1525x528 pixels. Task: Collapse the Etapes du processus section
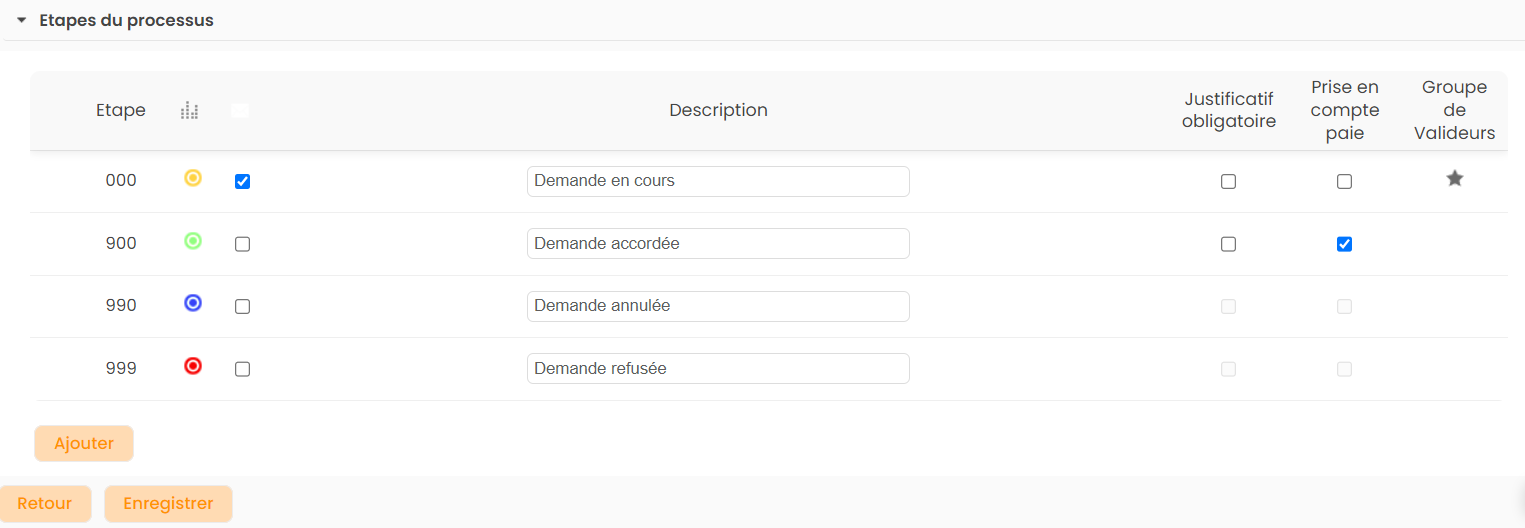pyautogui.click(x=22, y=21)
